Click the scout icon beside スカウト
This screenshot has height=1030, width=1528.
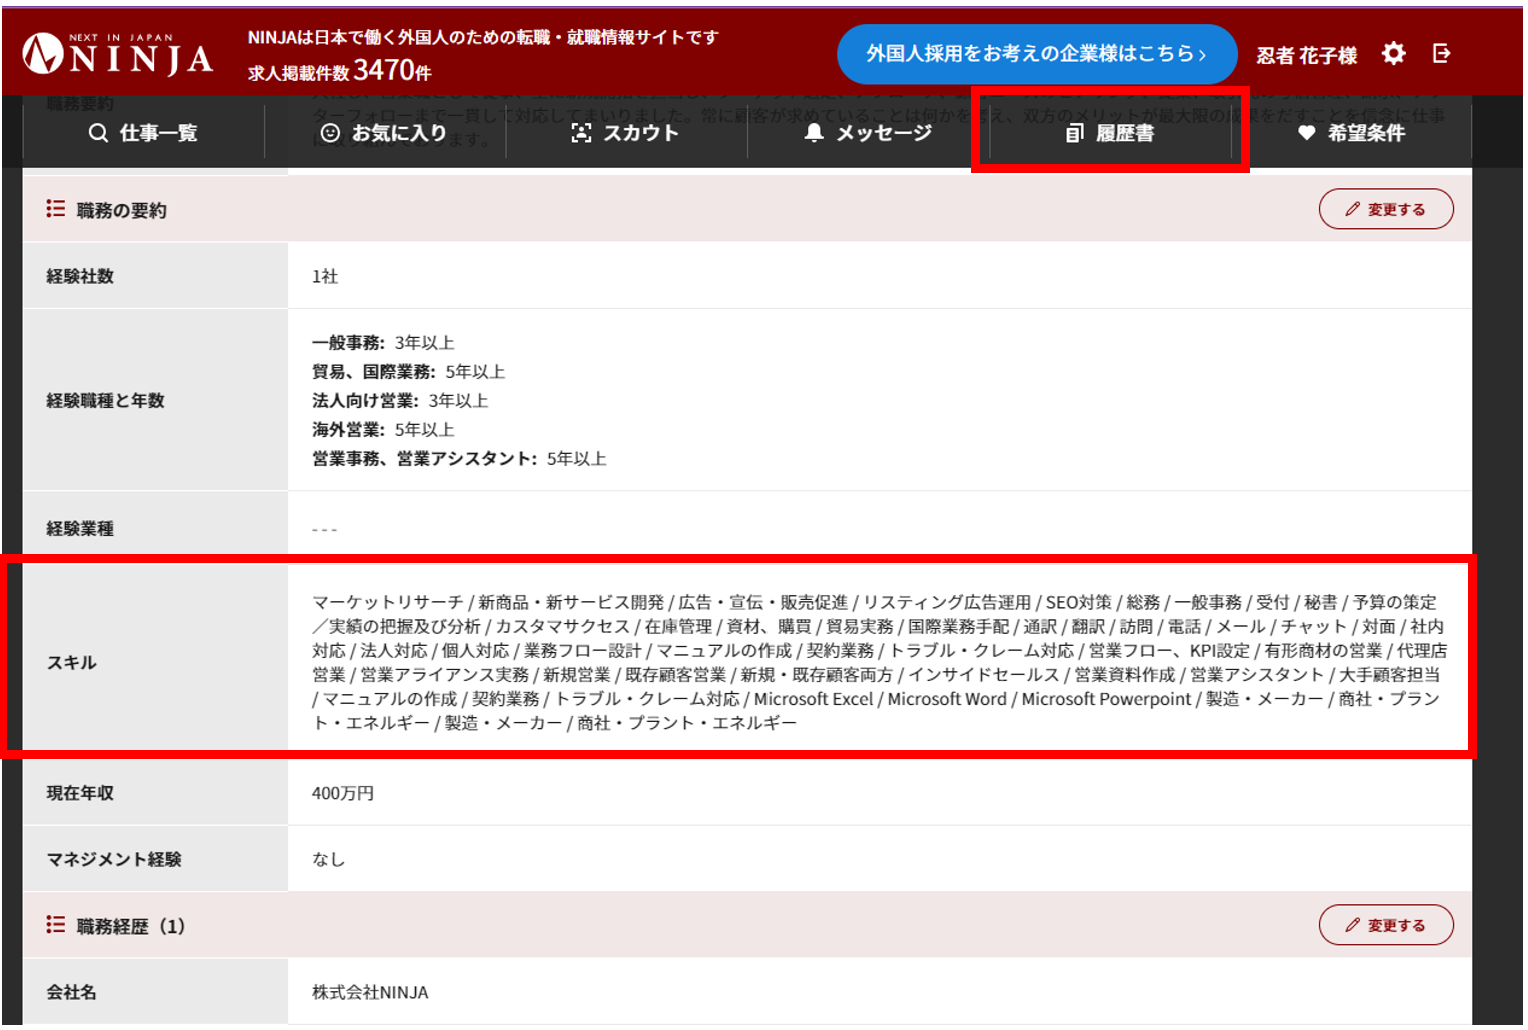coord(581,133)
